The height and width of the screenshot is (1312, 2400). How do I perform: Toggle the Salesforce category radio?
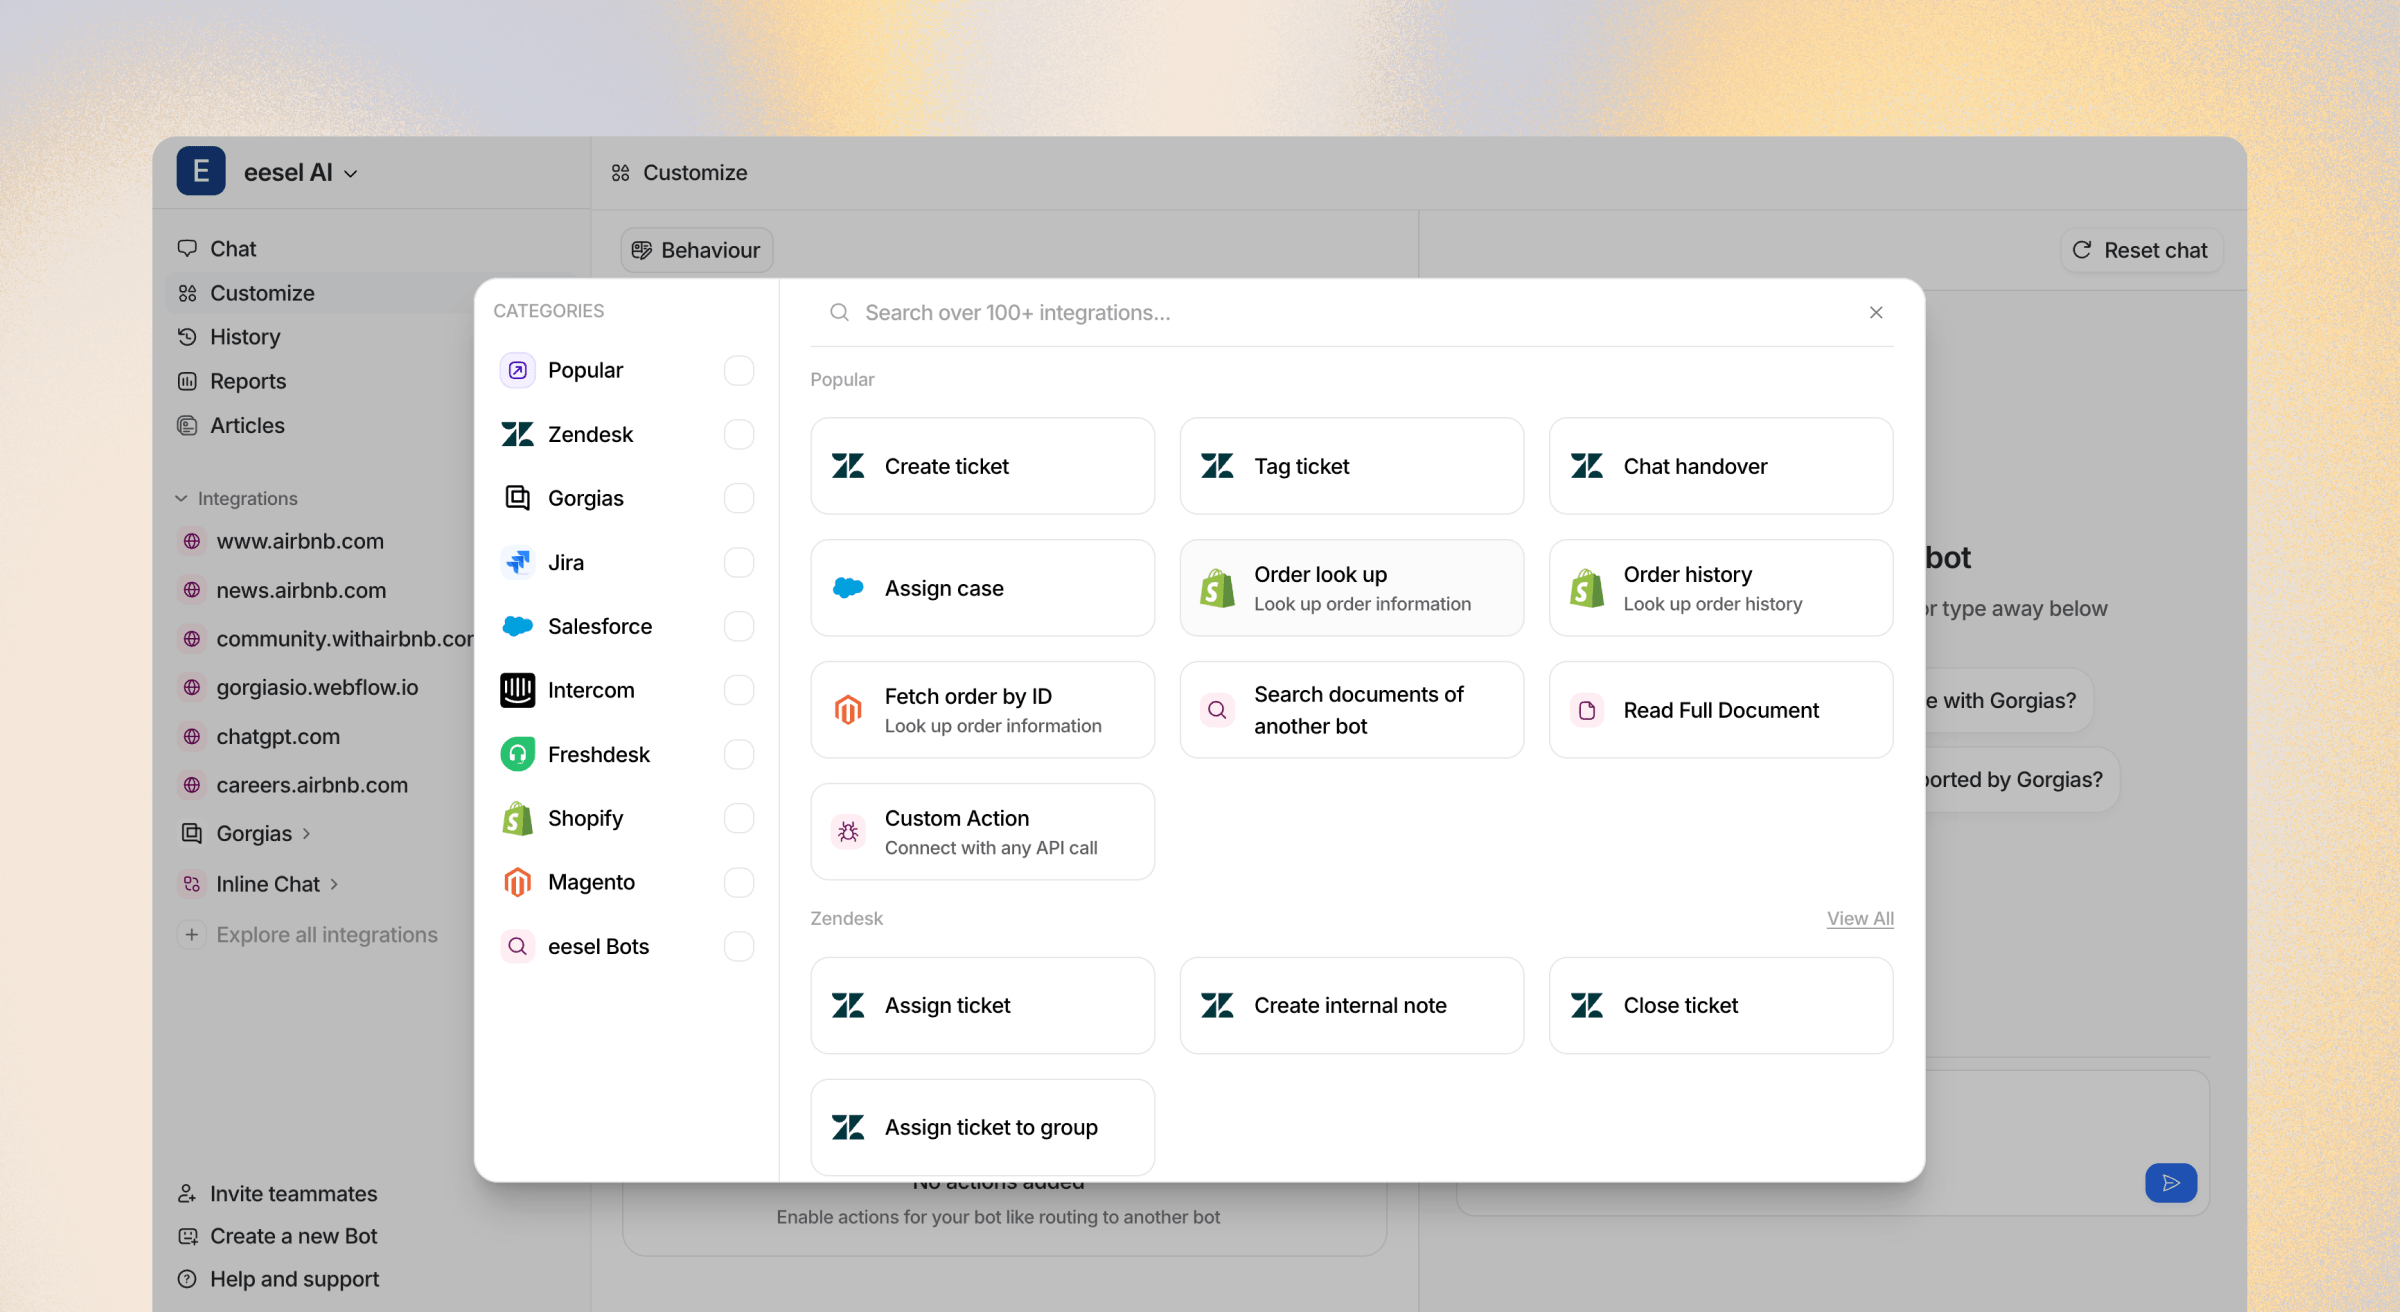tap(739, 626)
